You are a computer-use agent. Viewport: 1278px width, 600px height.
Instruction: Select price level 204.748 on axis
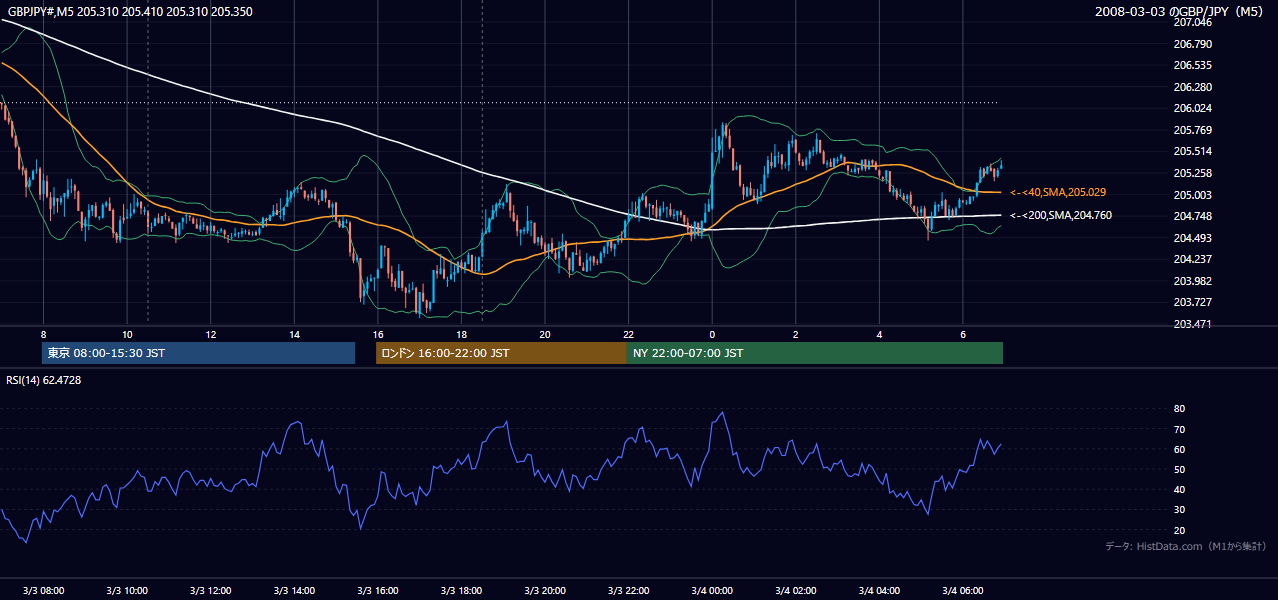point(1192,216)
